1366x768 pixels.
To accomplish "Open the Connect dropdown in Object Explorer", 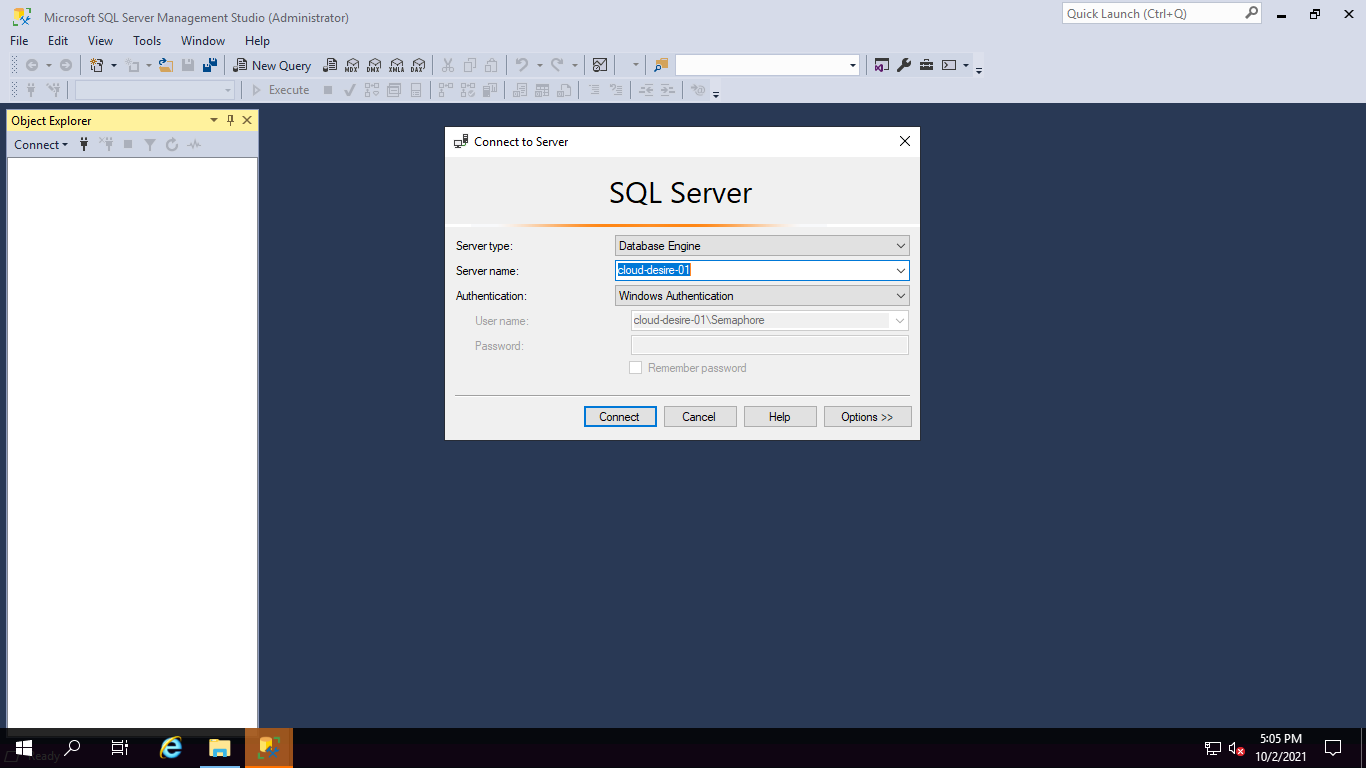I will [41, 145].
